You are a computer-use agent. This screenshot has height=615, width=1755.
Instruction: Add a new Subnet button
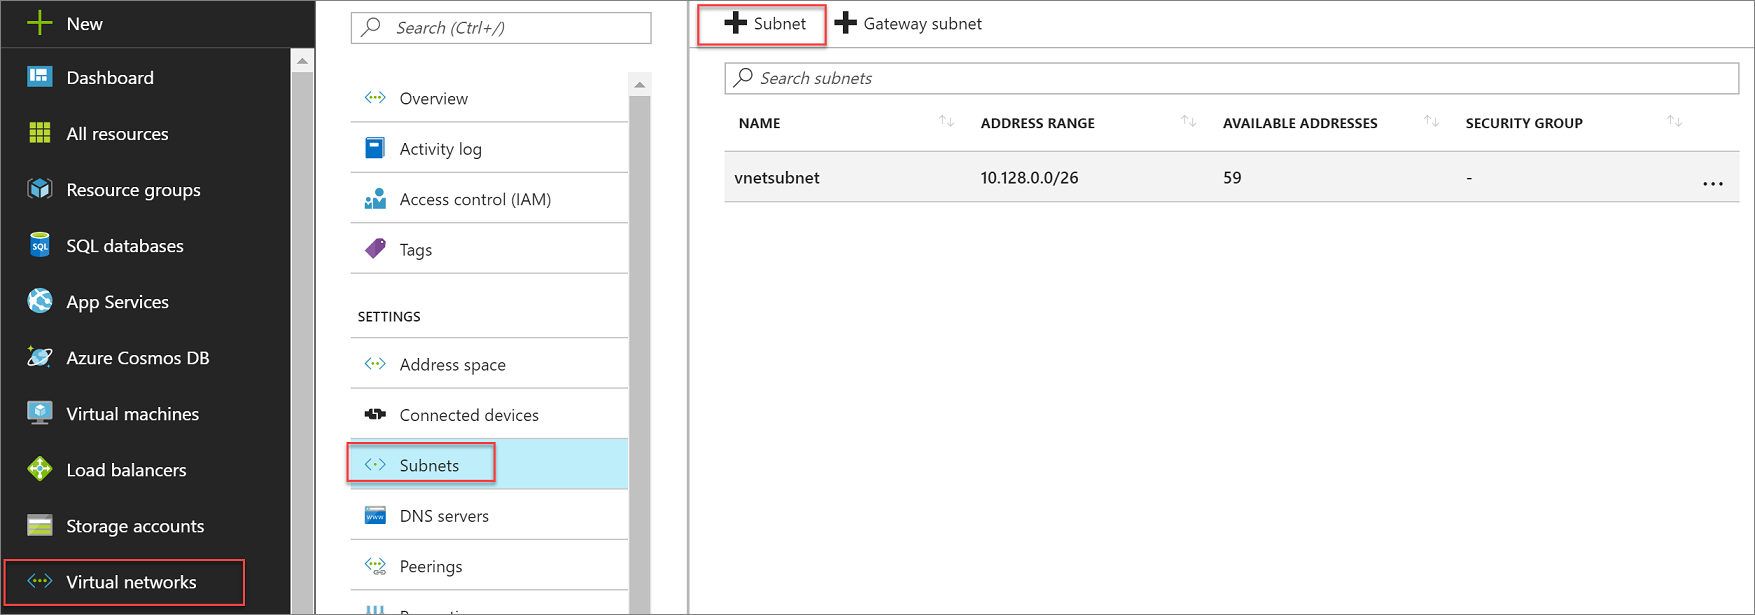click(x=765, y=24)
